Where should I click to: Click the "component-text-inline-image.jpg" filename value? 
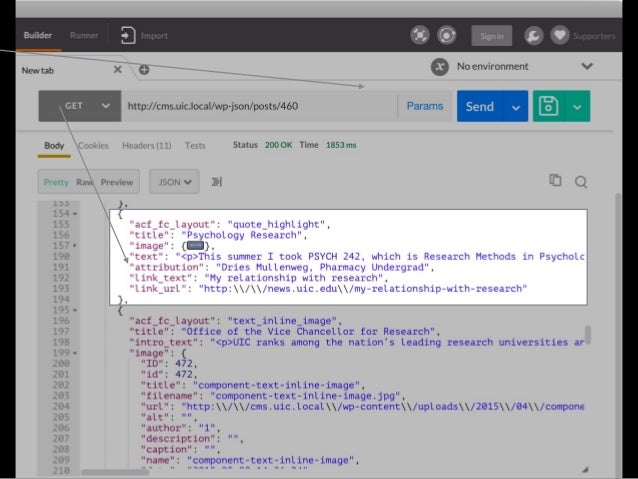pyautogui.click(x=305, y=396)
